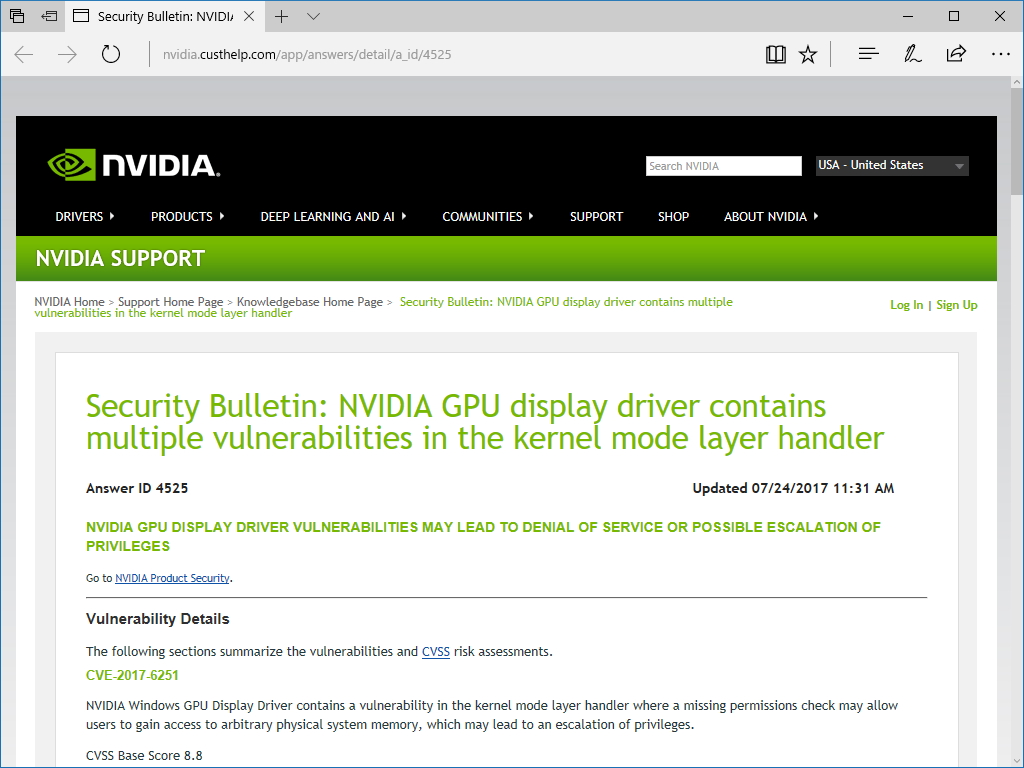Open the tabs you've set aside icon

(x=17, y=16)
